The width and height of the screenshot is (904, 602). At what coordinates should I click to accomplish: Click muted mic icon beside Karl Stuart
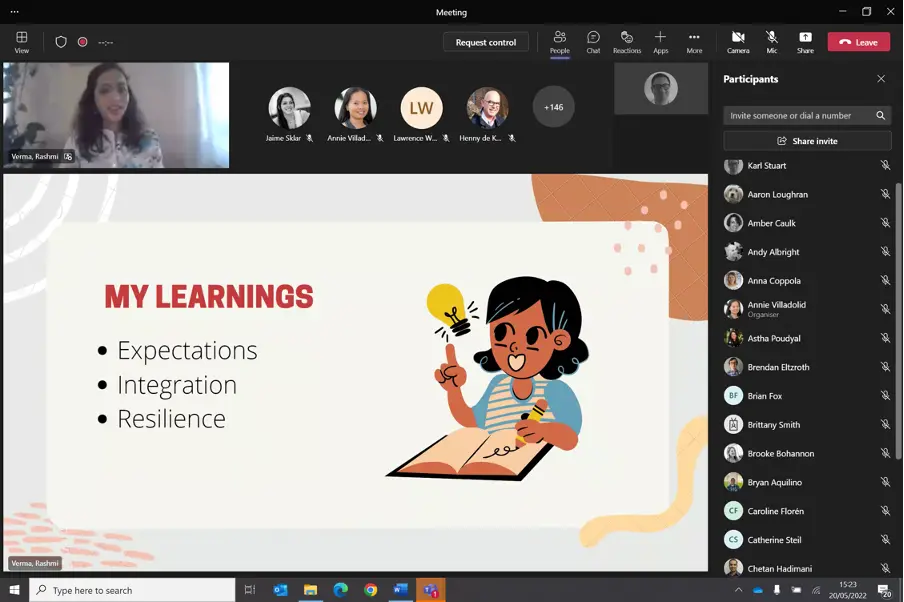coord(885,165)
